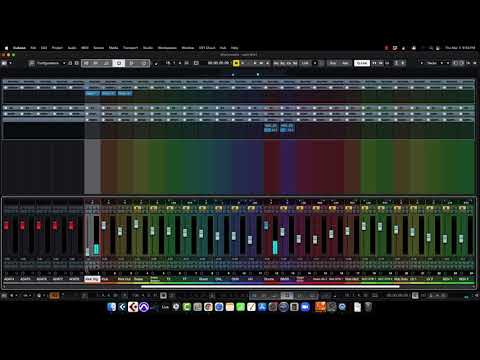Click the second blue send slot in the sends rack
The height and width of the screenshot is (360, 480).
(x=287, y=128)
